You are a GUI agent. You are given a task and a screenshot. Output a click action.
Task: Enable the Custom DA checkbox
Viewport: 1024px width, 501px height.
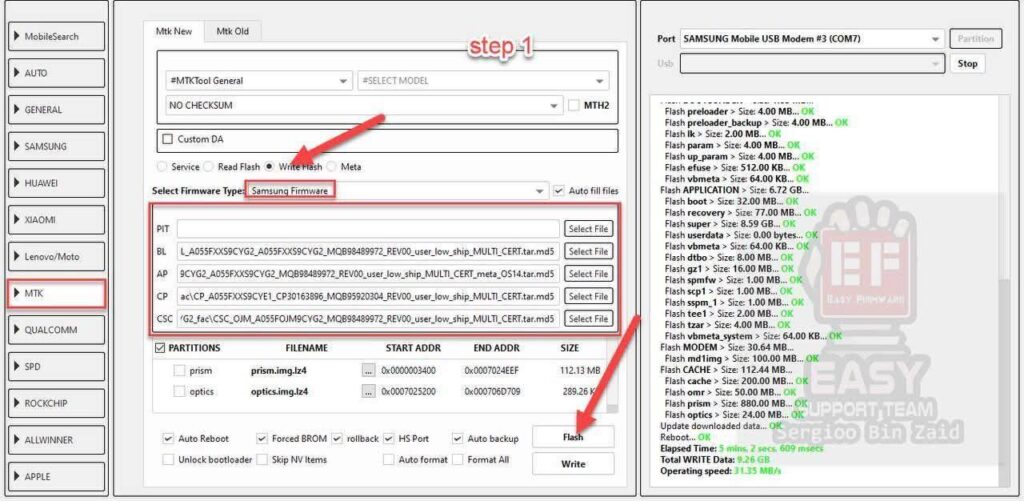168,139
